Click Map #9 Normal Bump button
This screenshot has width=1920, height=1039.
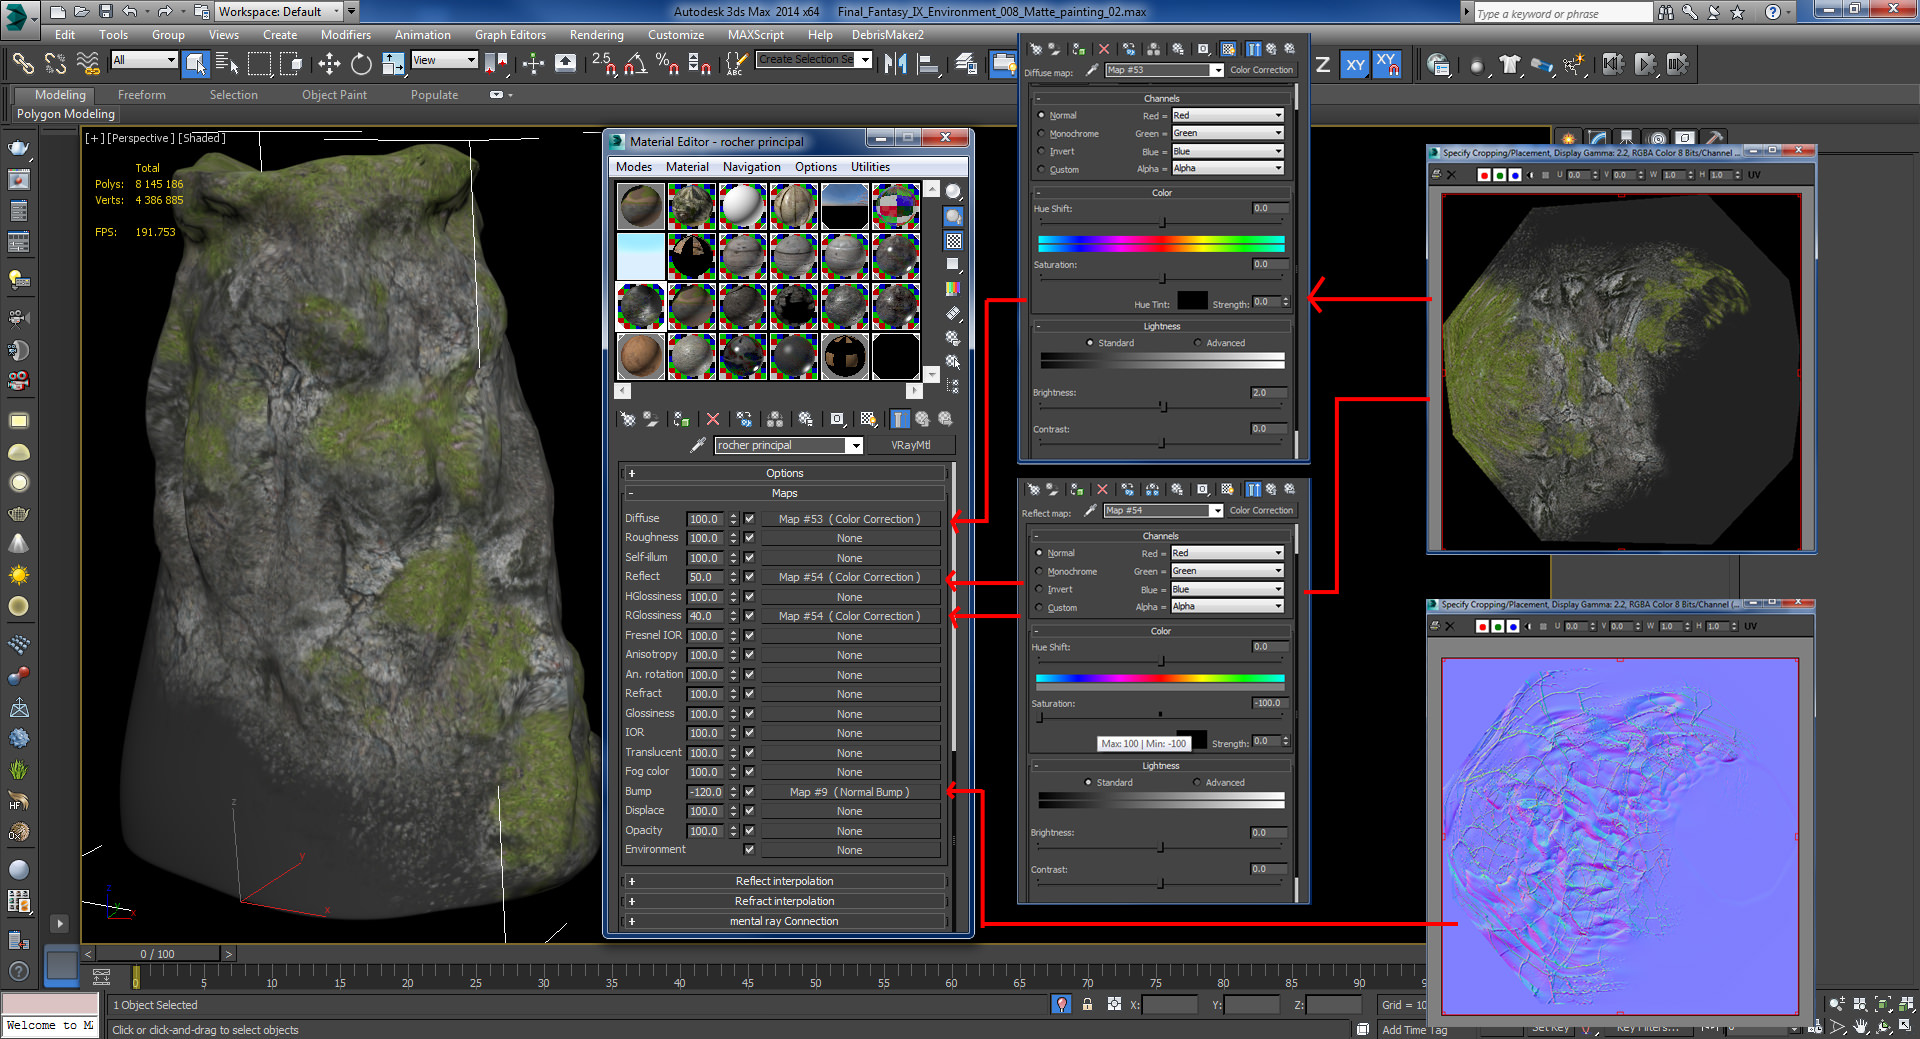(850, 792)
